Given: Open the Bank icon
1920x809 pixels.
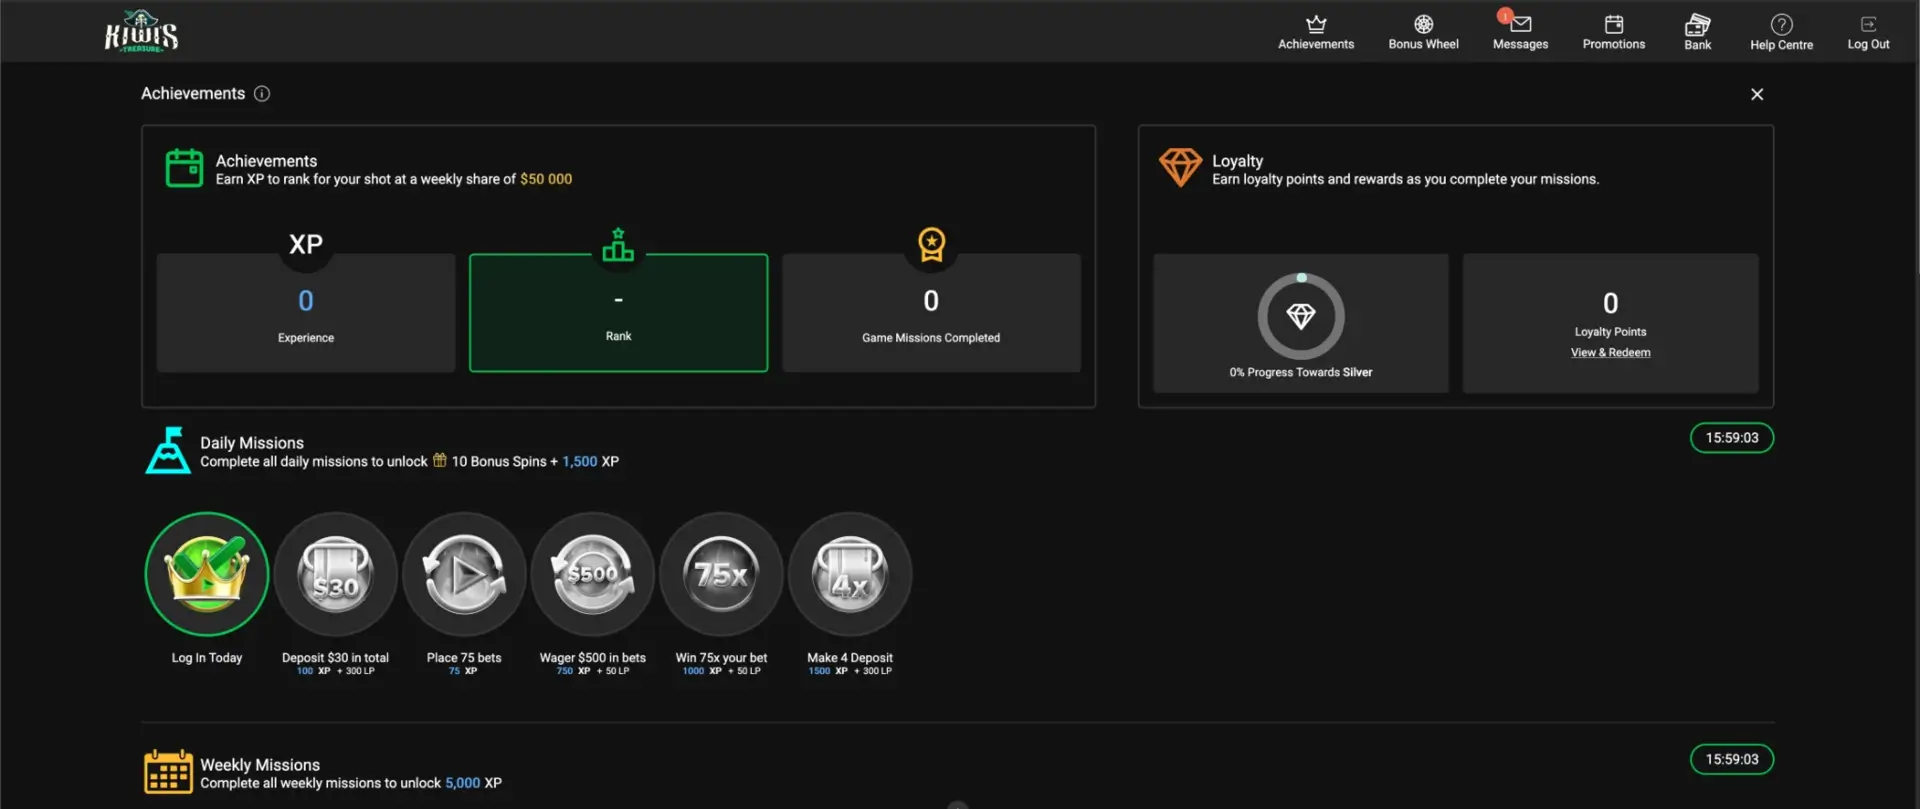Looking at the screenshot, I should tap(1697, 24).
